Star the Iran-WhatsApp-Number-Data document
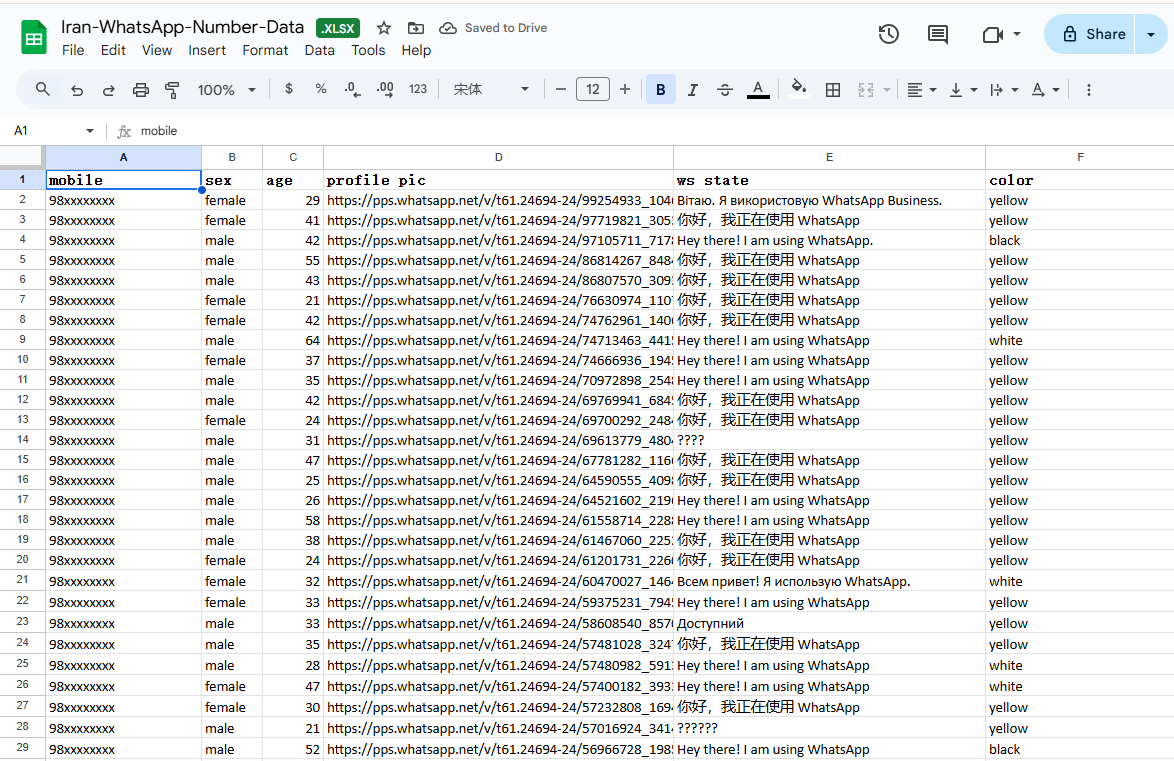Viewport: 1174px width, 761px height. pos(384,28)
